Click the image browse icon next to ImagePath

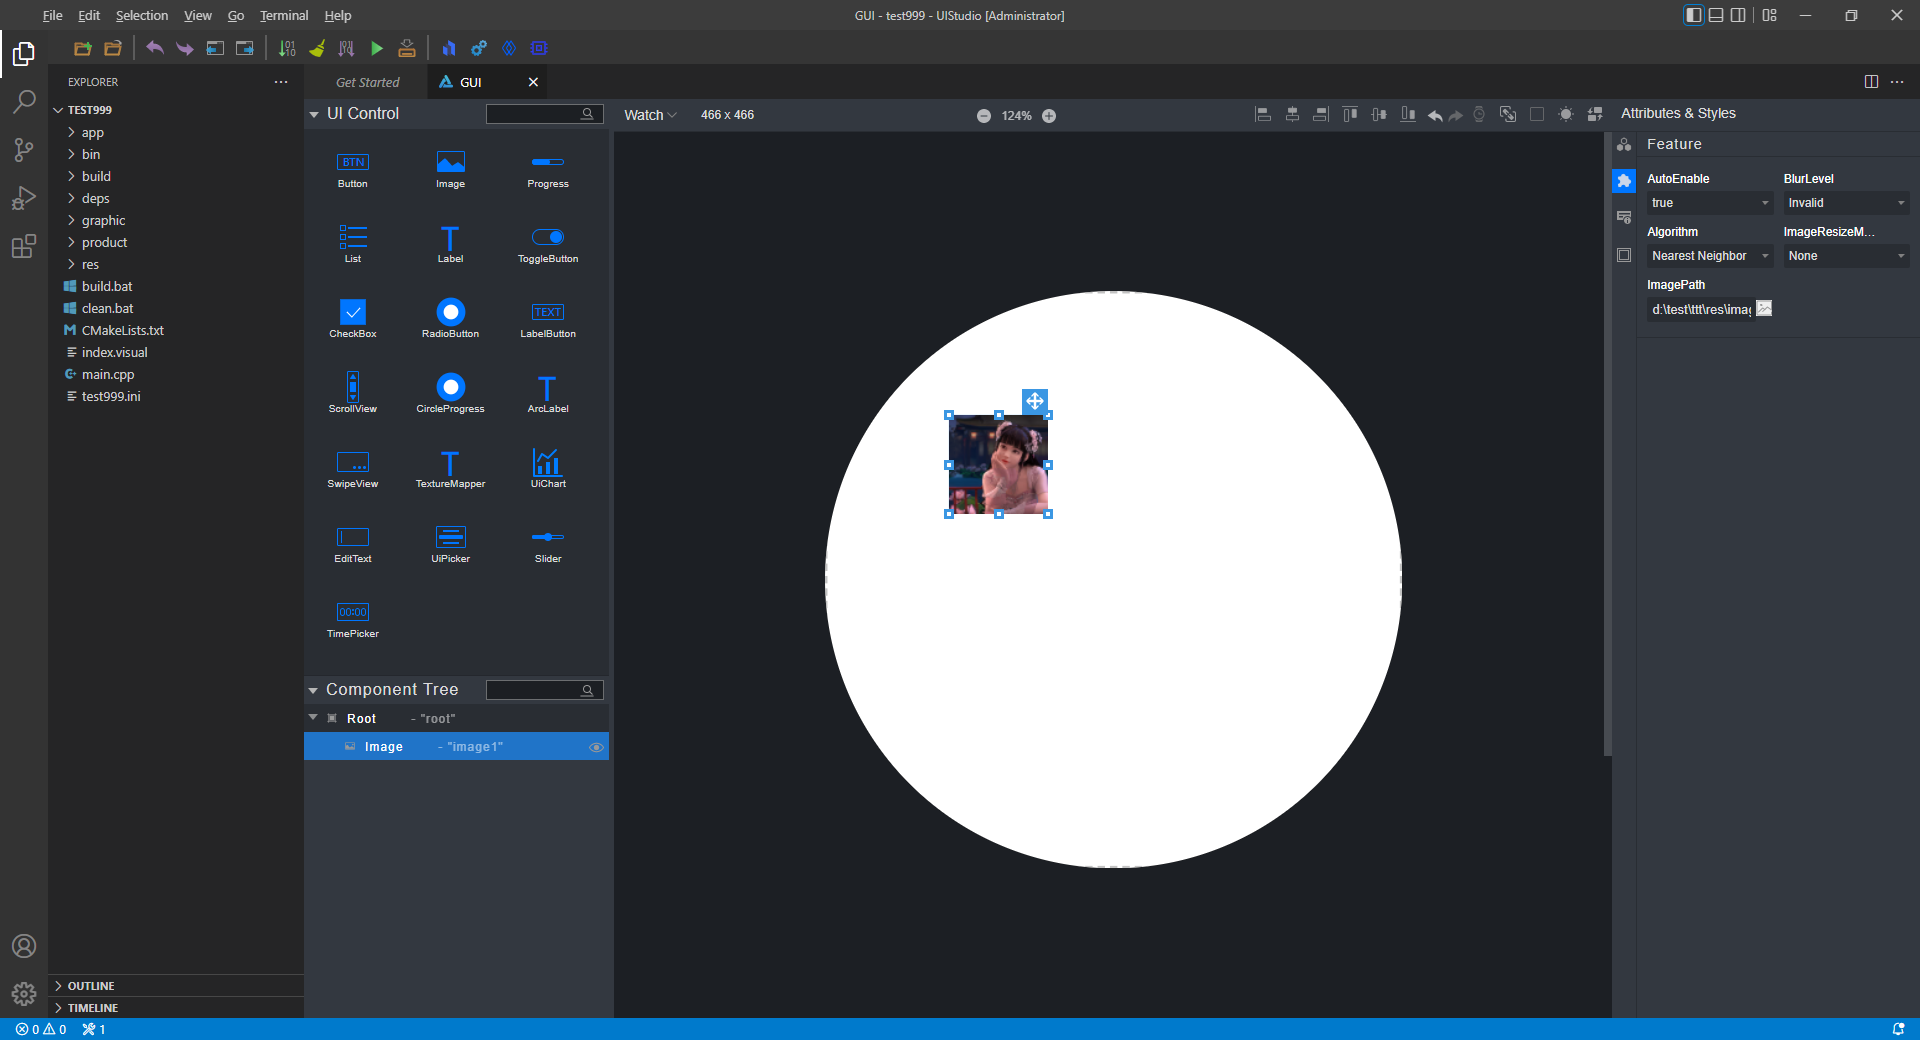point(1764,309)
